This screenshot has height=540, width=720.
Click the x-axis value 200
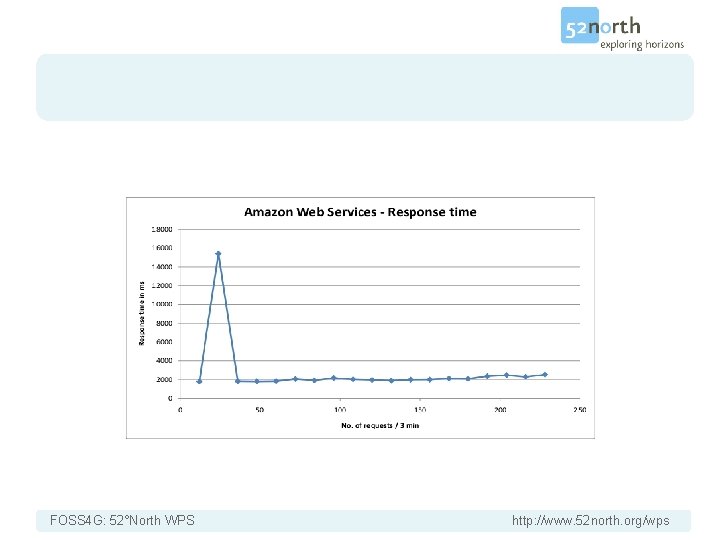tap(500, 410)
